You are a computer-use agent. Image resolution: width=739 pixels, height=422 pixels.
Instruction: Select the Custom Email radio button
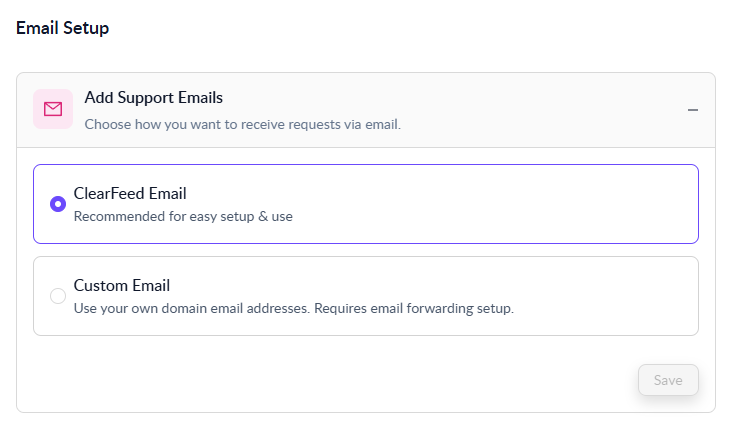tap(58, 296)
